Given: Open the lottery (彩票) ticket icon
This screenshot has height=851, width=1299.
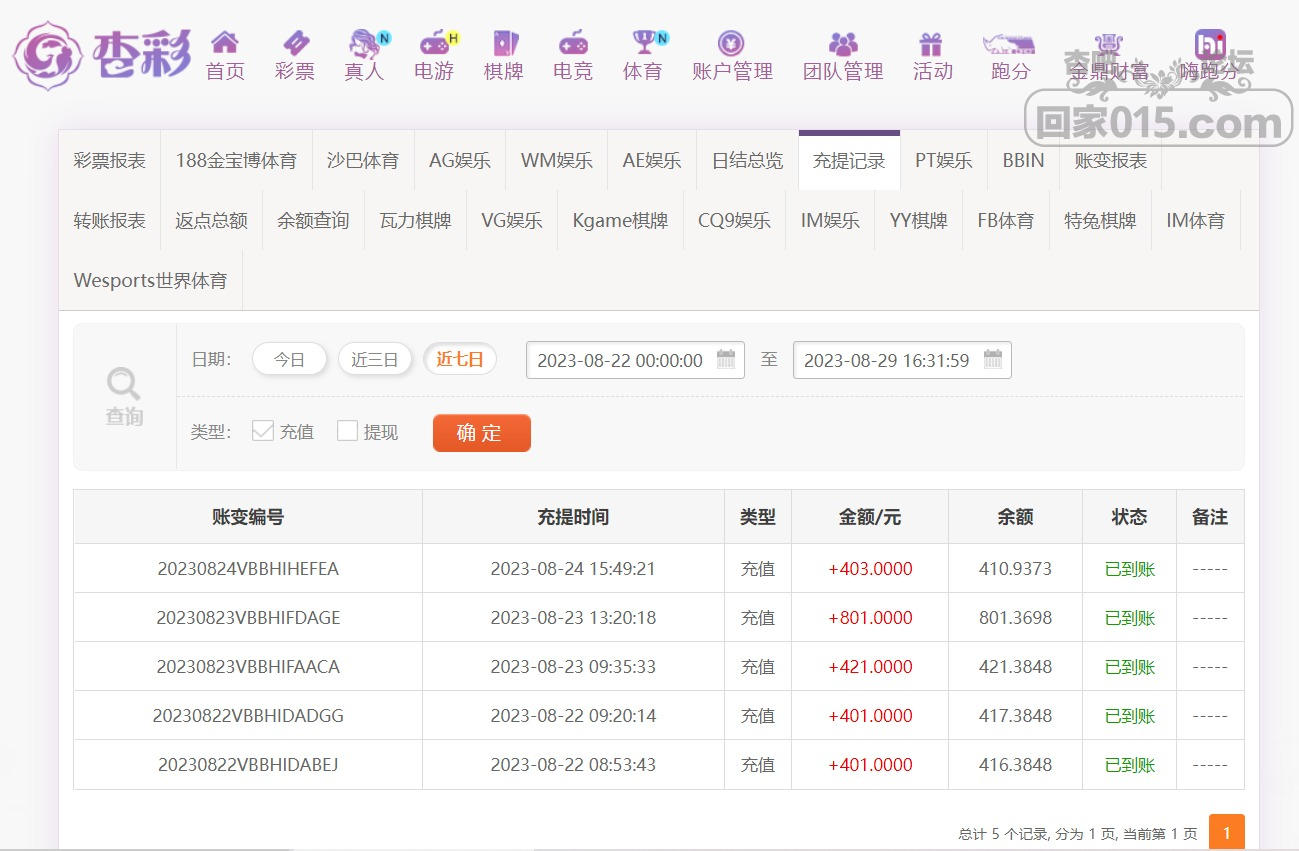Looking at the screenshot, I should (295, 43).
